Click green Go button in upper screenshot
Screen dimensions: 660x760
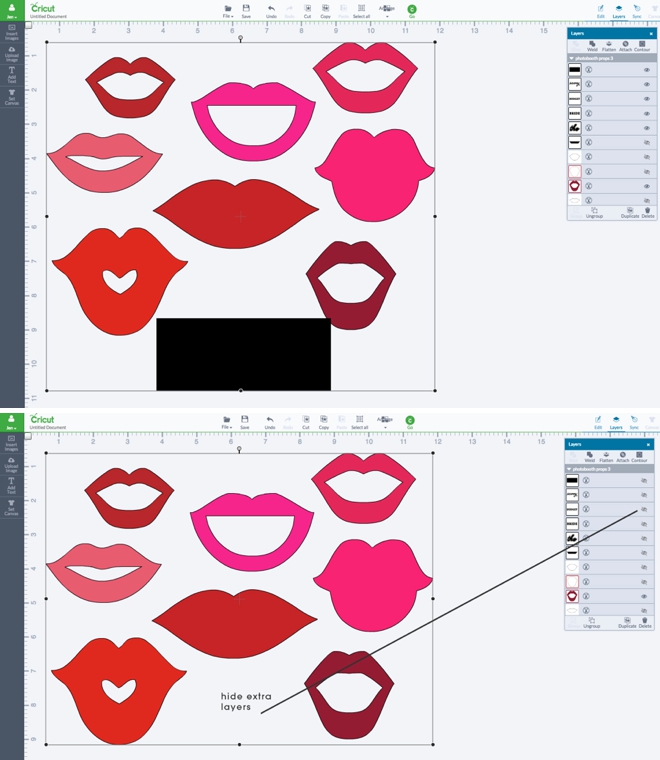(x=412, y=9)
